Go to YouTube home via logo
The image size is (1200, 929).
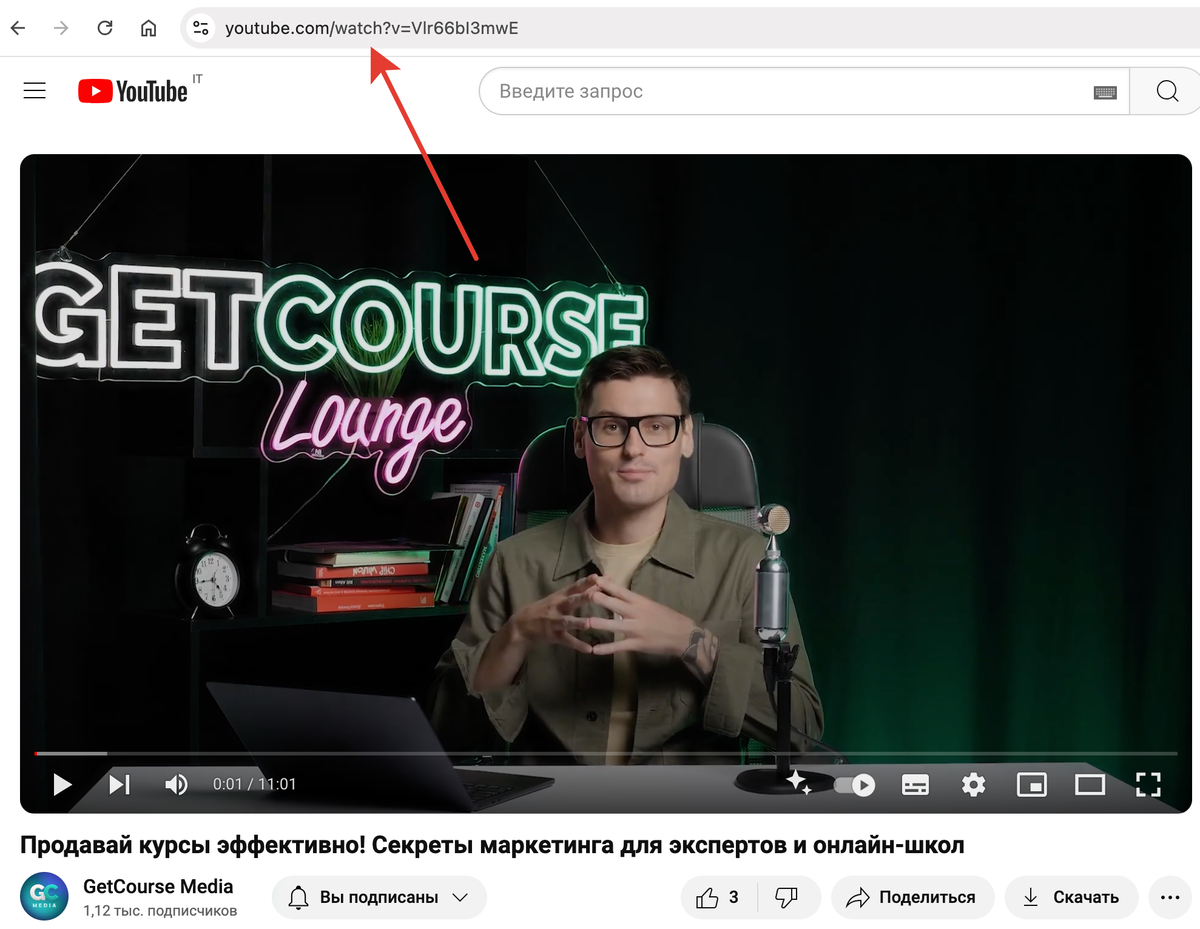[133, 91]
